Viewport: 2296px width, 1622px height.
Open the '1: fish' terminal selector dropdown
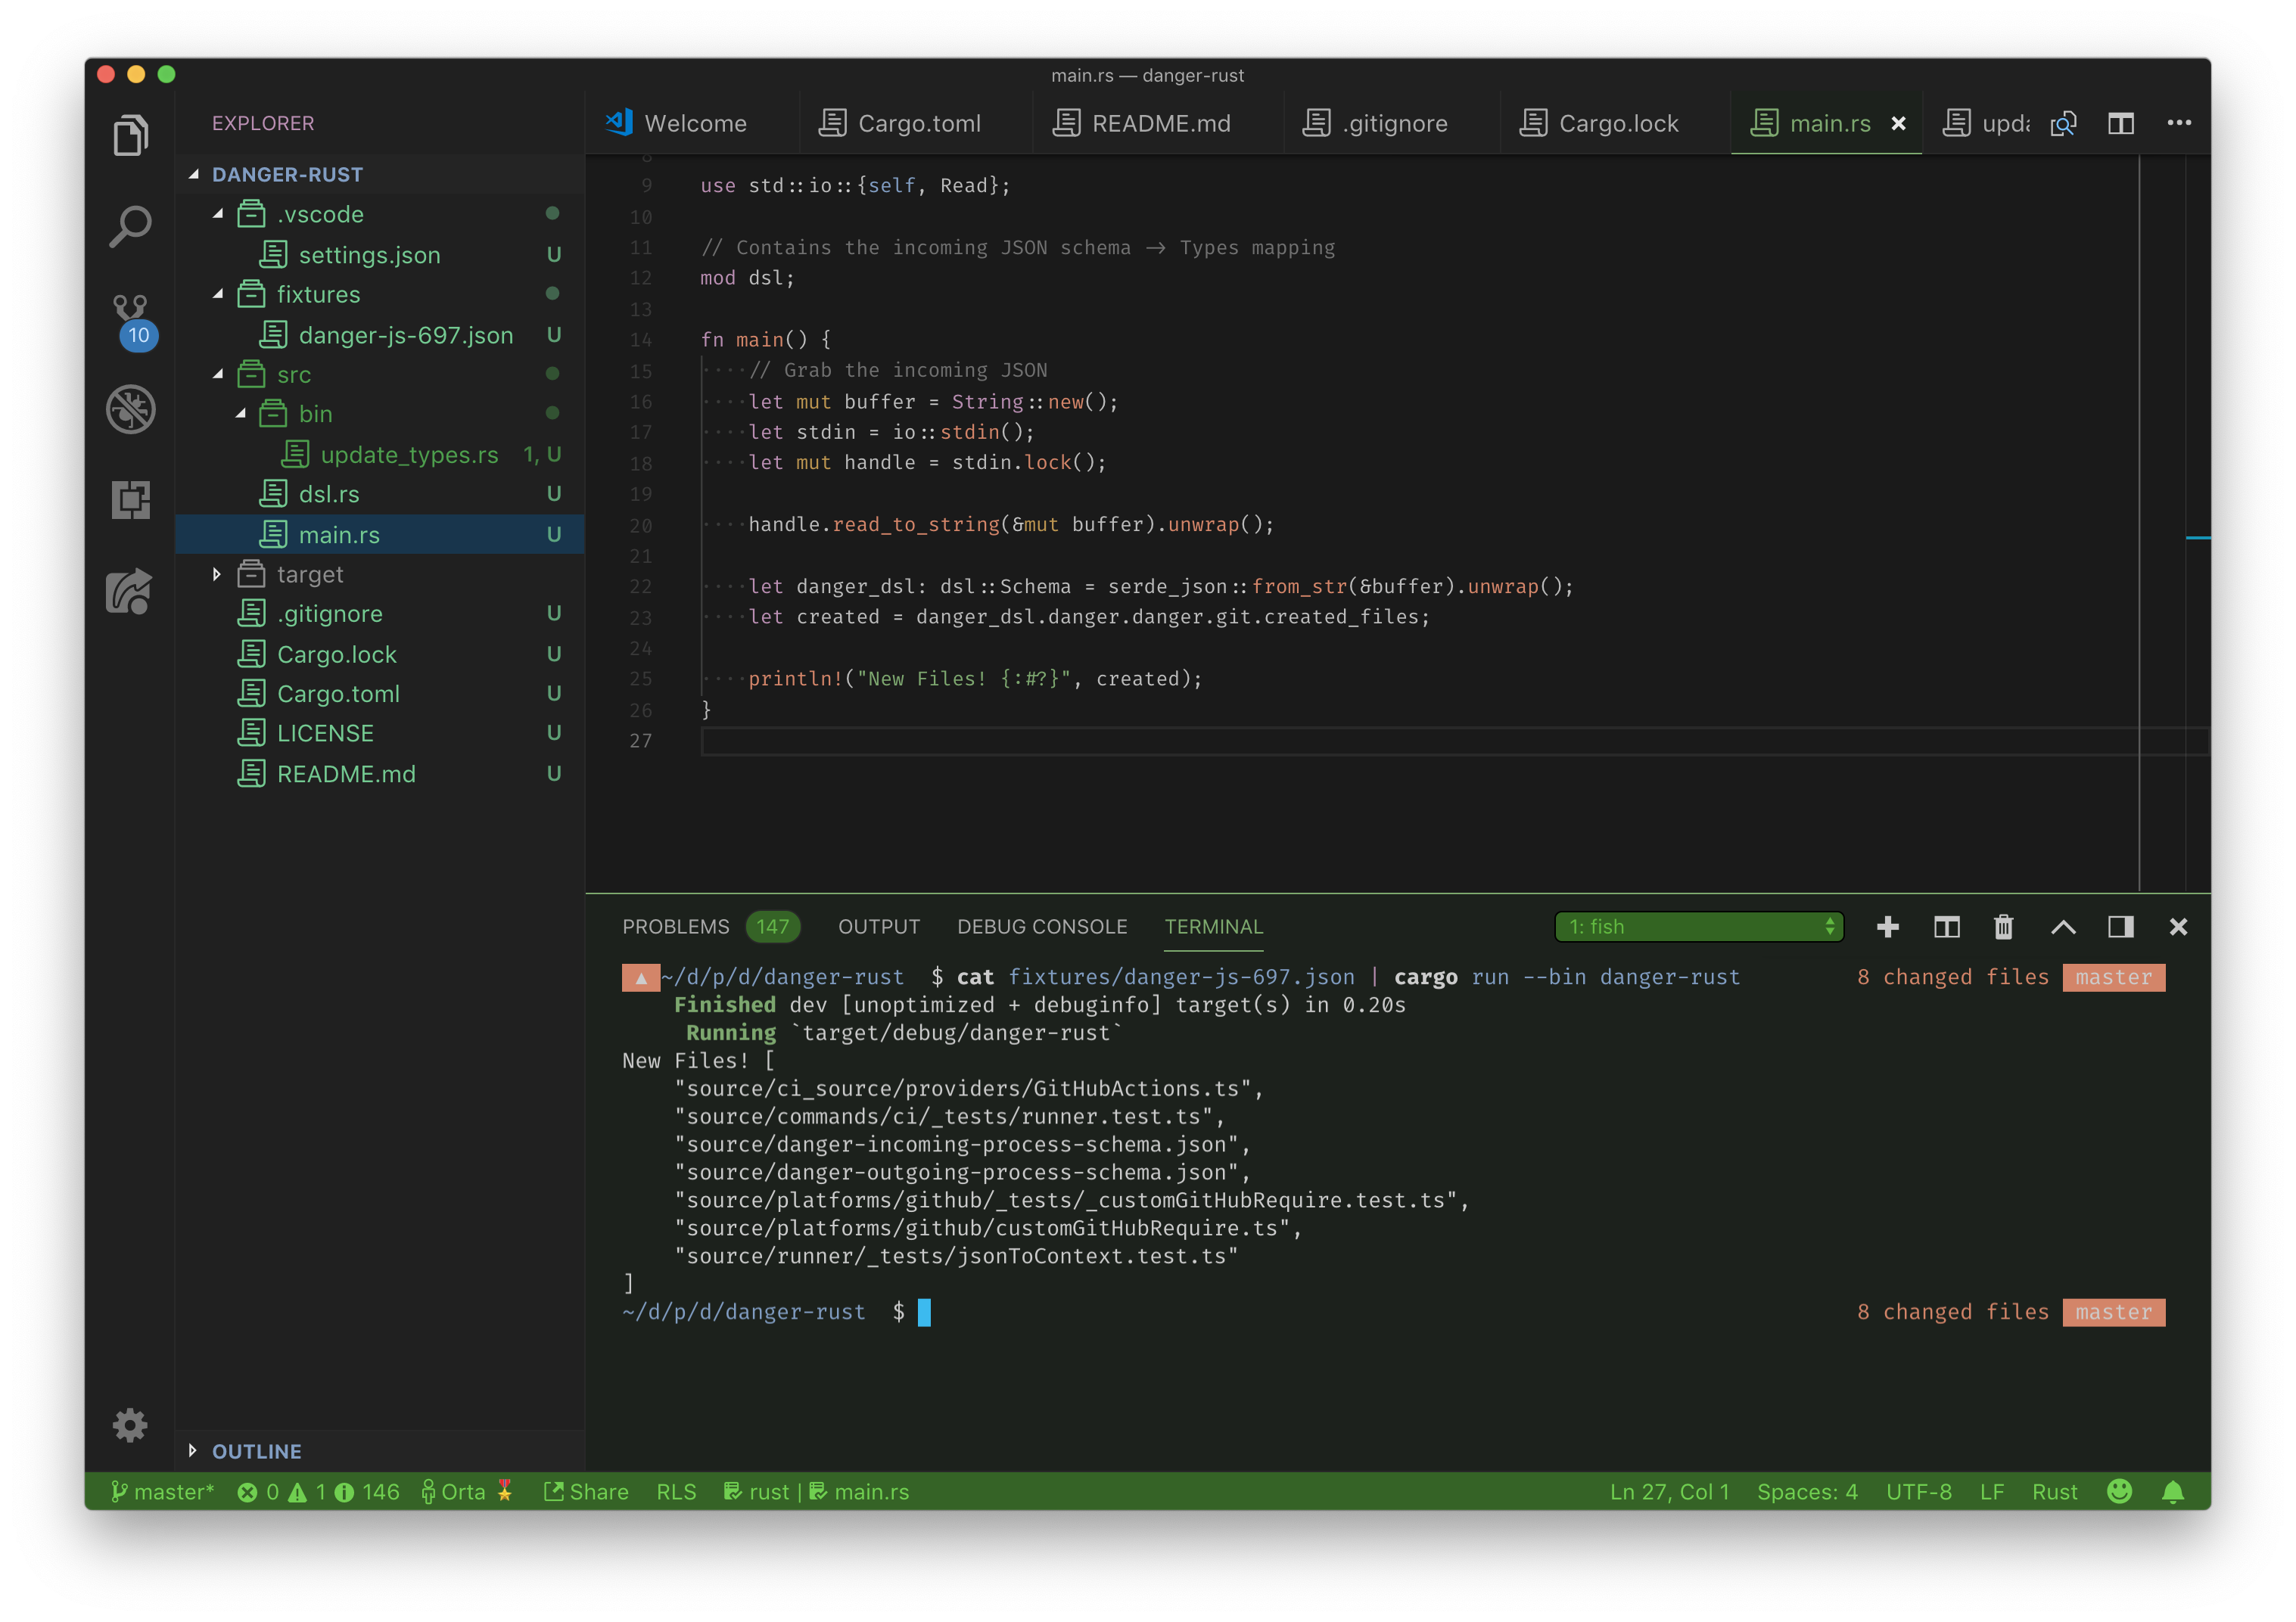click(1698, 927)
